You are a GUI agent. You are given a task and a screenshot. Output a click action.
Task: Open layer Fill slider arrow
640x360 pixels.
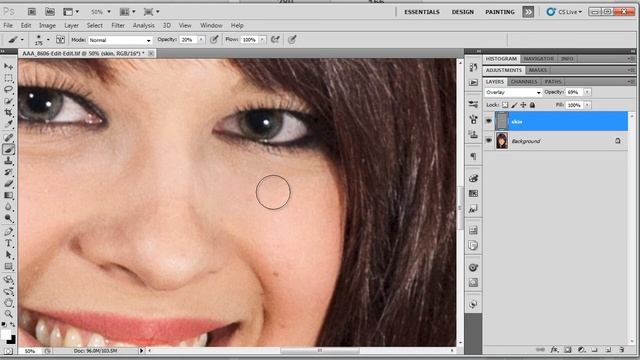click(x=587, y=105)
